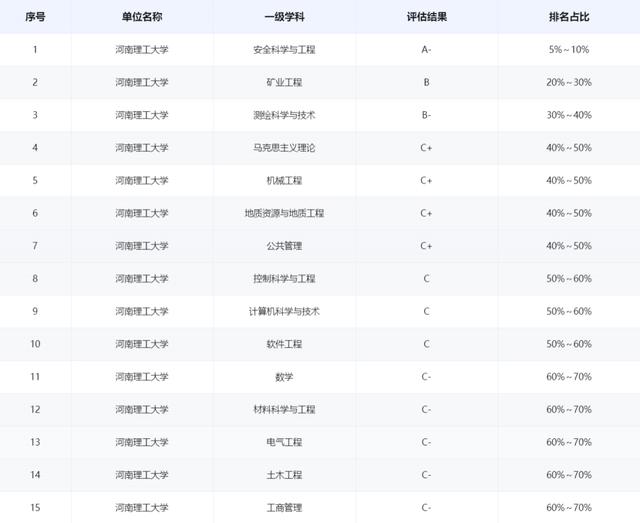Screen dimensions: 640x523
Task: Click row number 12 in 序号 column
Action: (x=35, y=409)
